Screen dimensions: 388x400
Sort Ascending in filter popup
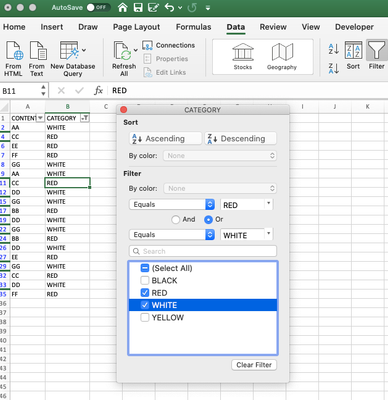point(165,138)
